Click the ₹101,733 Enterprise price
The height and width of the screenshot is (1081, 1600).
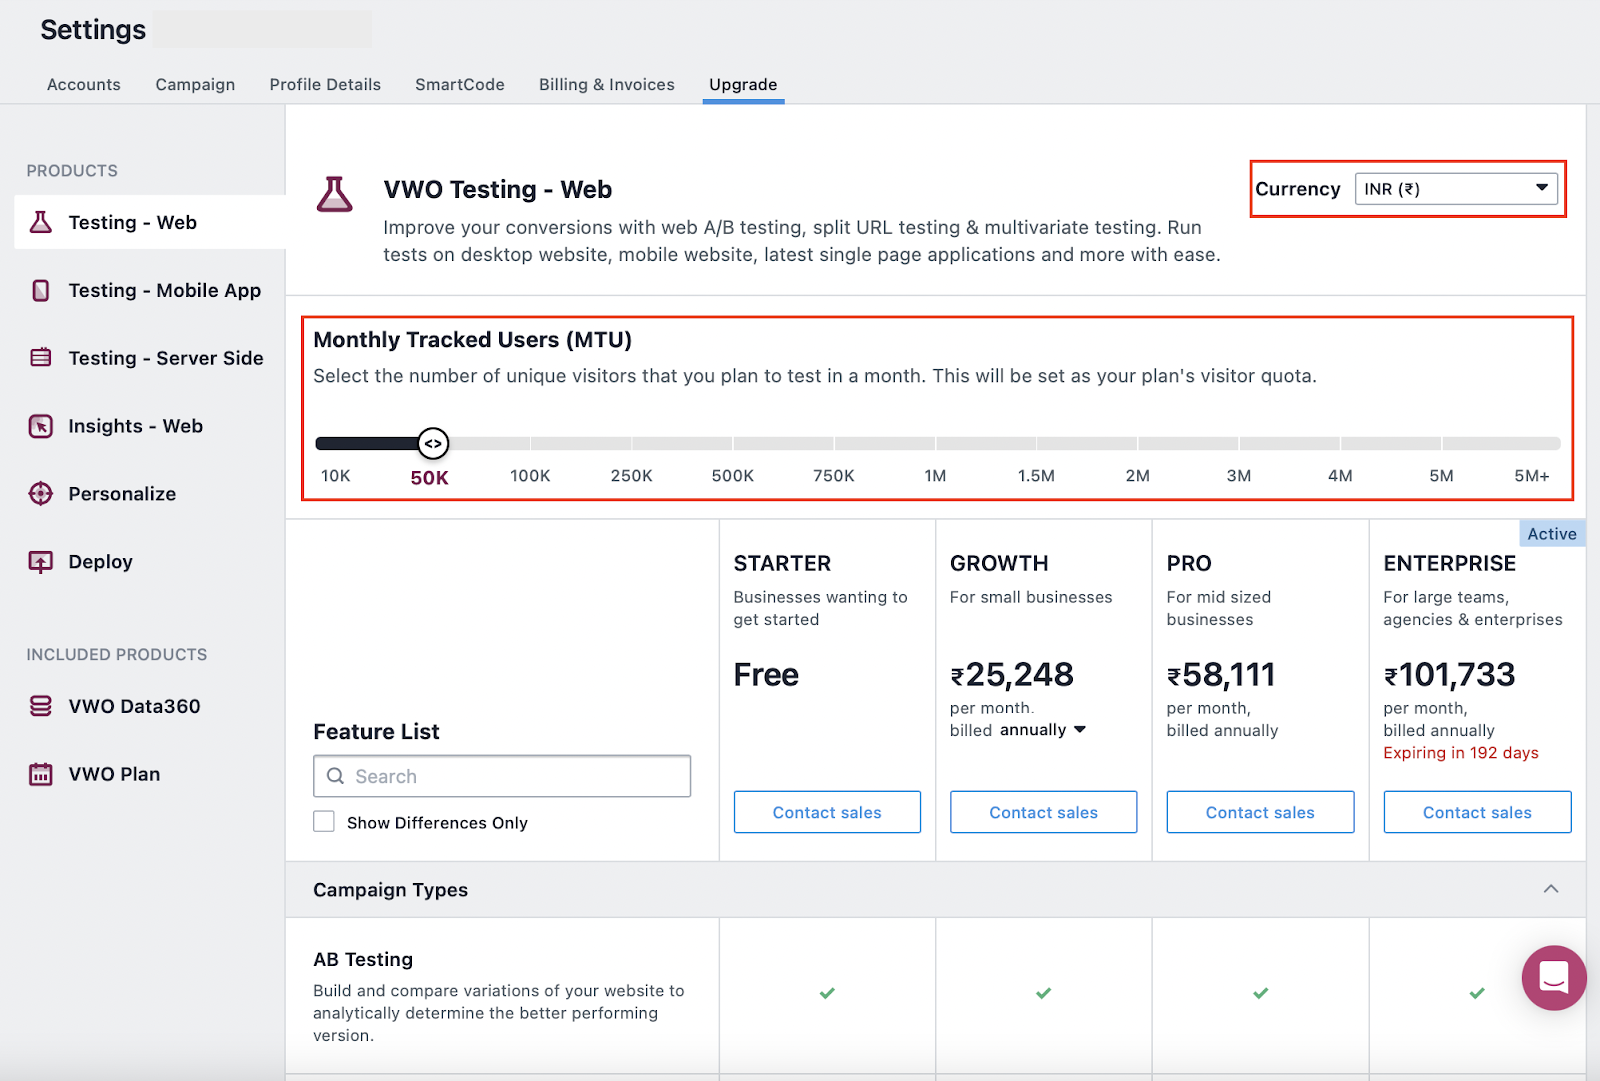pos(1450,675)
